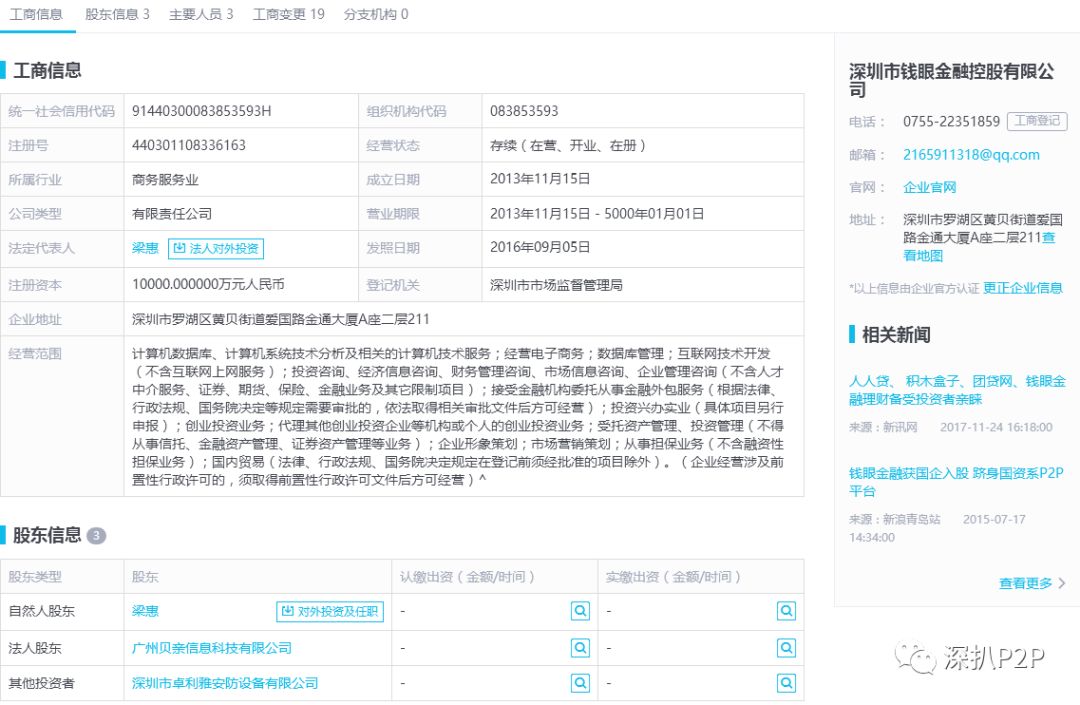Click the credit code 91440300083853593H
The image size is (1080, 705).
pyautogui.click(x=202, y=111)
